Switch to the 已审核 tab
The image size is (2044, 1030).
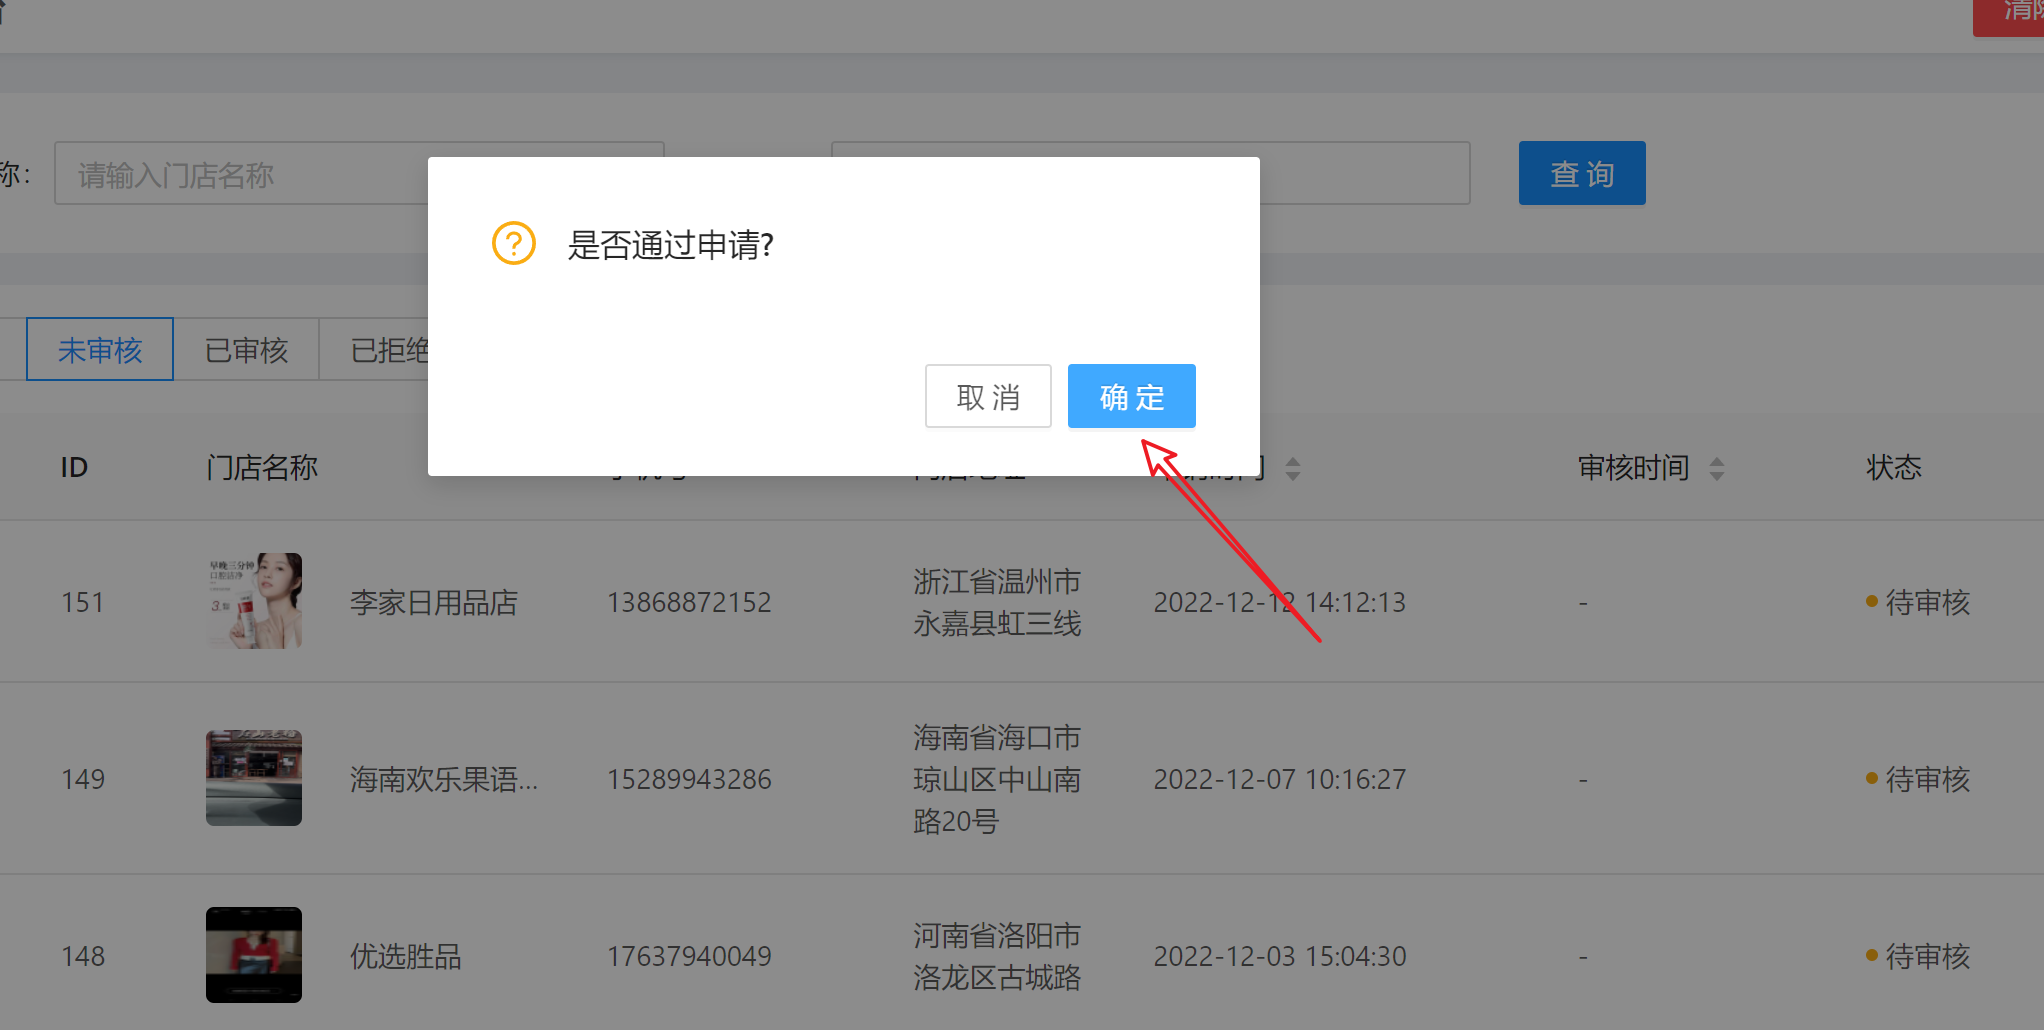(x=246, y=349)
